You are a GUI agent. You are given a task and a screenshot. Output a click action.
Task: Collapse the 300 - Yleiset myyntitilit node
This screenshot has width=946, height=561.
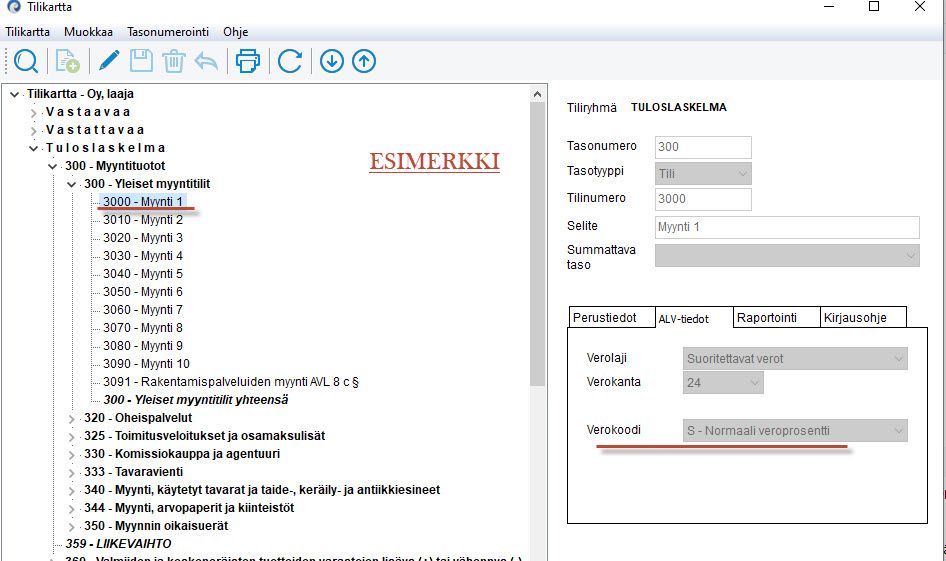[72, 185]
